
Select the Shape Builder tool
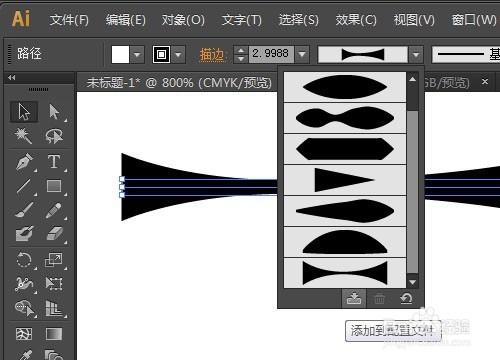24,308
